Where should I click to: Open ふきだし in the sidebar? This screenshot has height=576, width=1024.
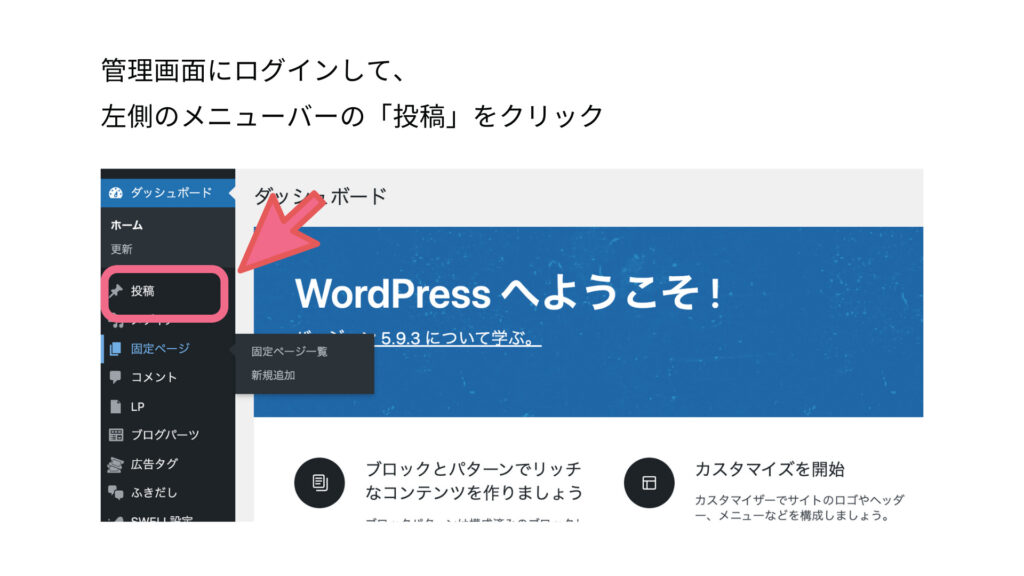pyautogui.click(x=154, y=492)
